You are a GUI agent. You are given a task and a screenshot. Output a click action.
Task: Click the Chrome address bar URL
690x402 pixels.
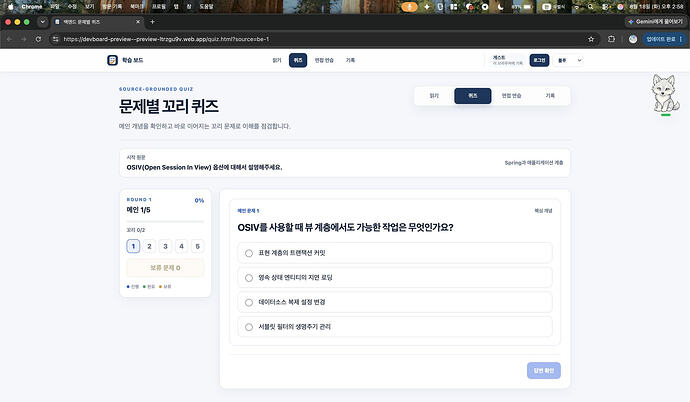[x=166, y=39]
